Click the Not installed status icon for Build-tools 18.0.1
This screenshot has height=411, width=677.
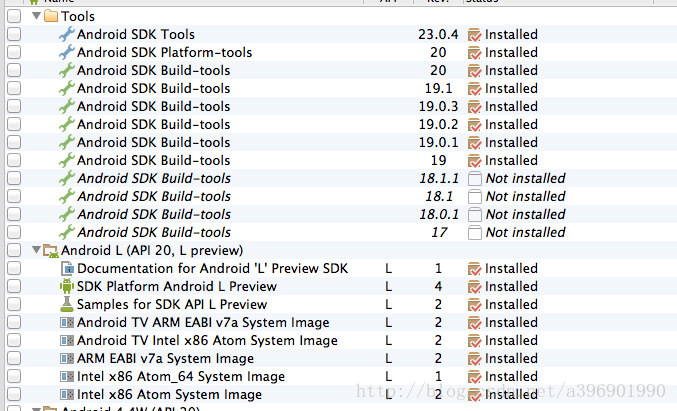[475, 215]
